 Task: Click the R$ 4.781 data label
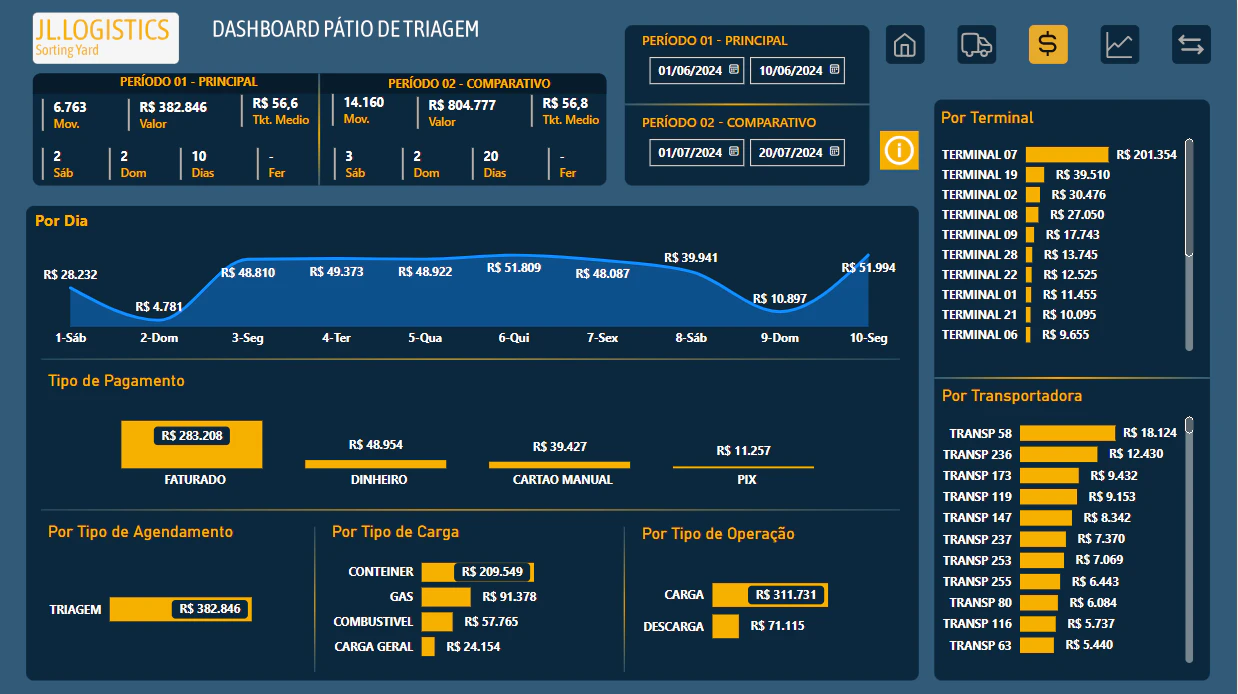point(157,307)
